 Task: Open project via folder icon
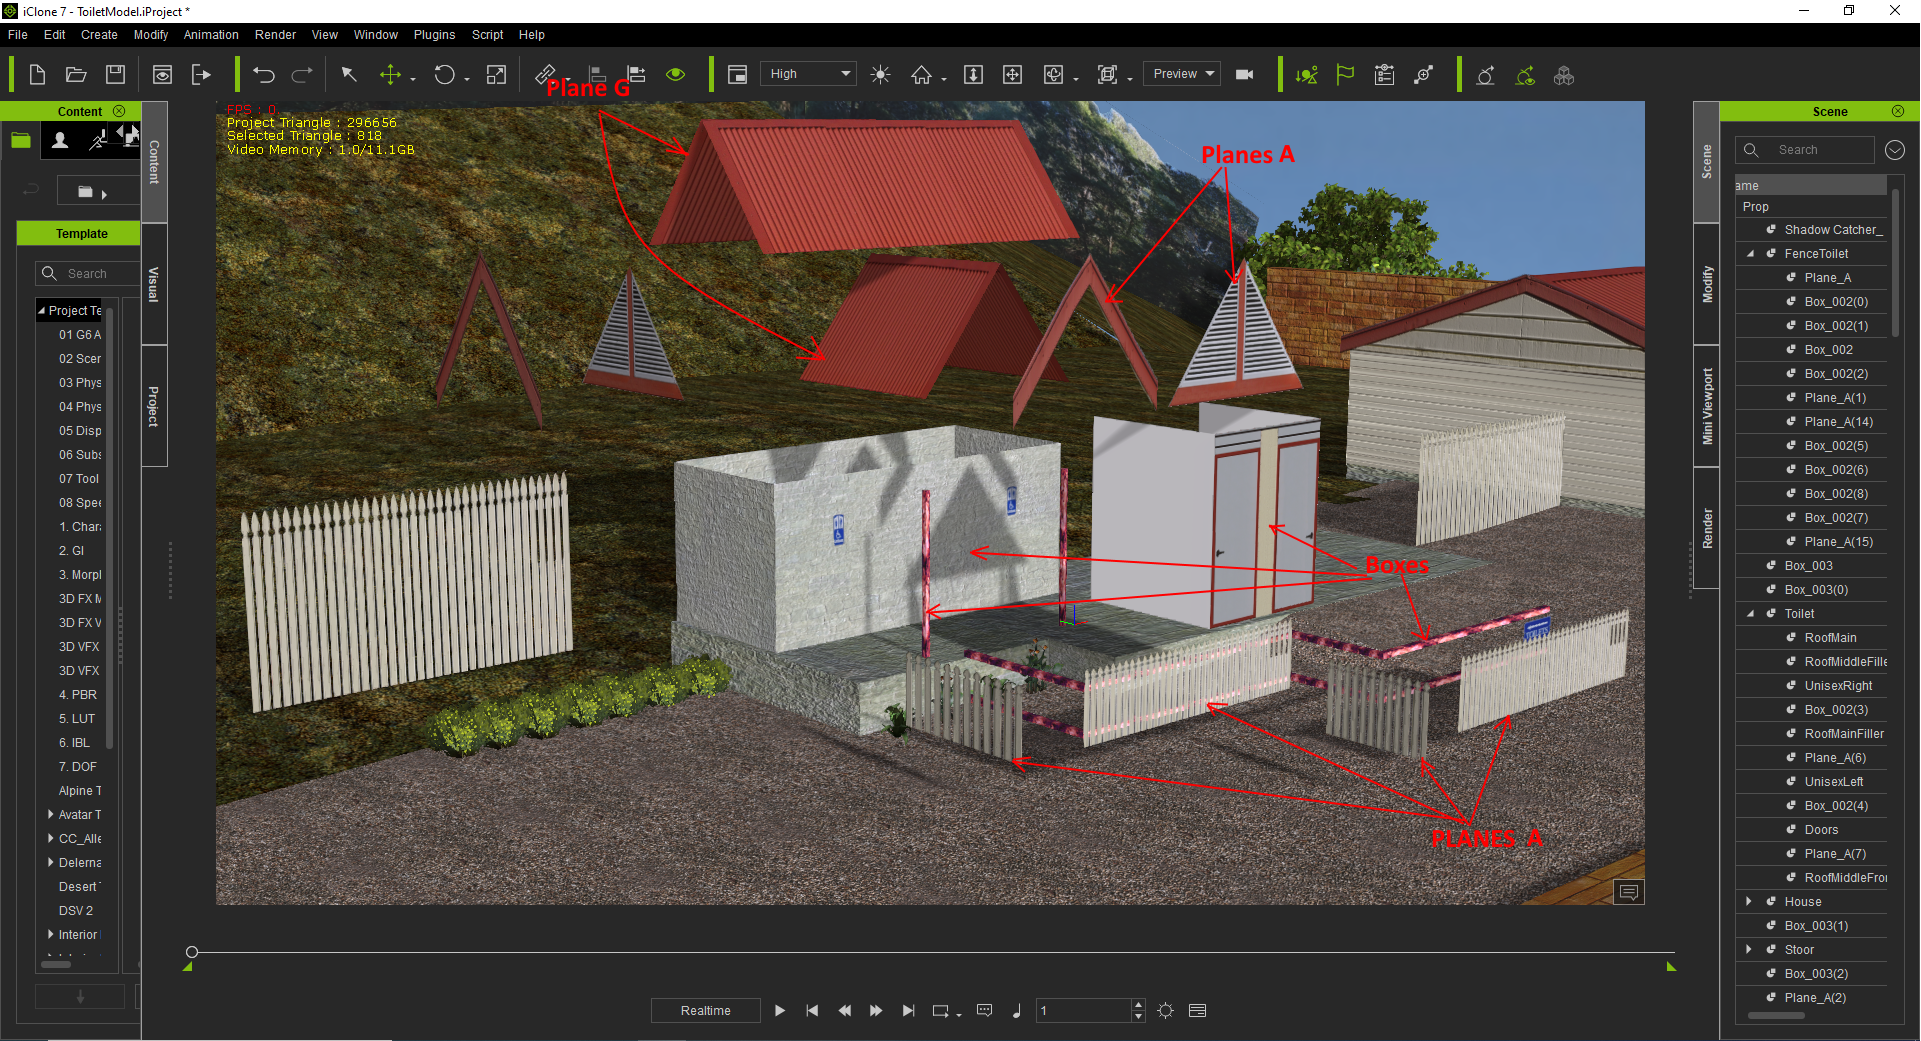click(76, 75)
